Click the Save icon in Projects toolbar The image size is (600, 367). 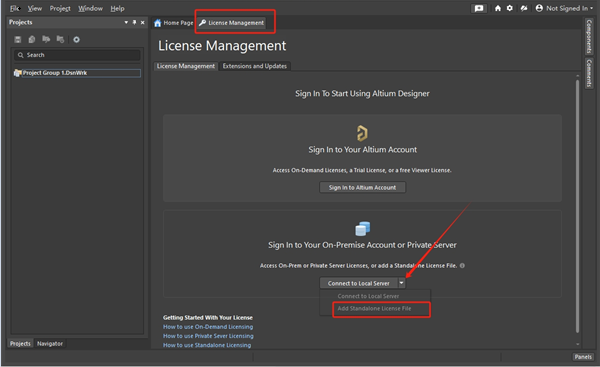click(x=18, y=39)
